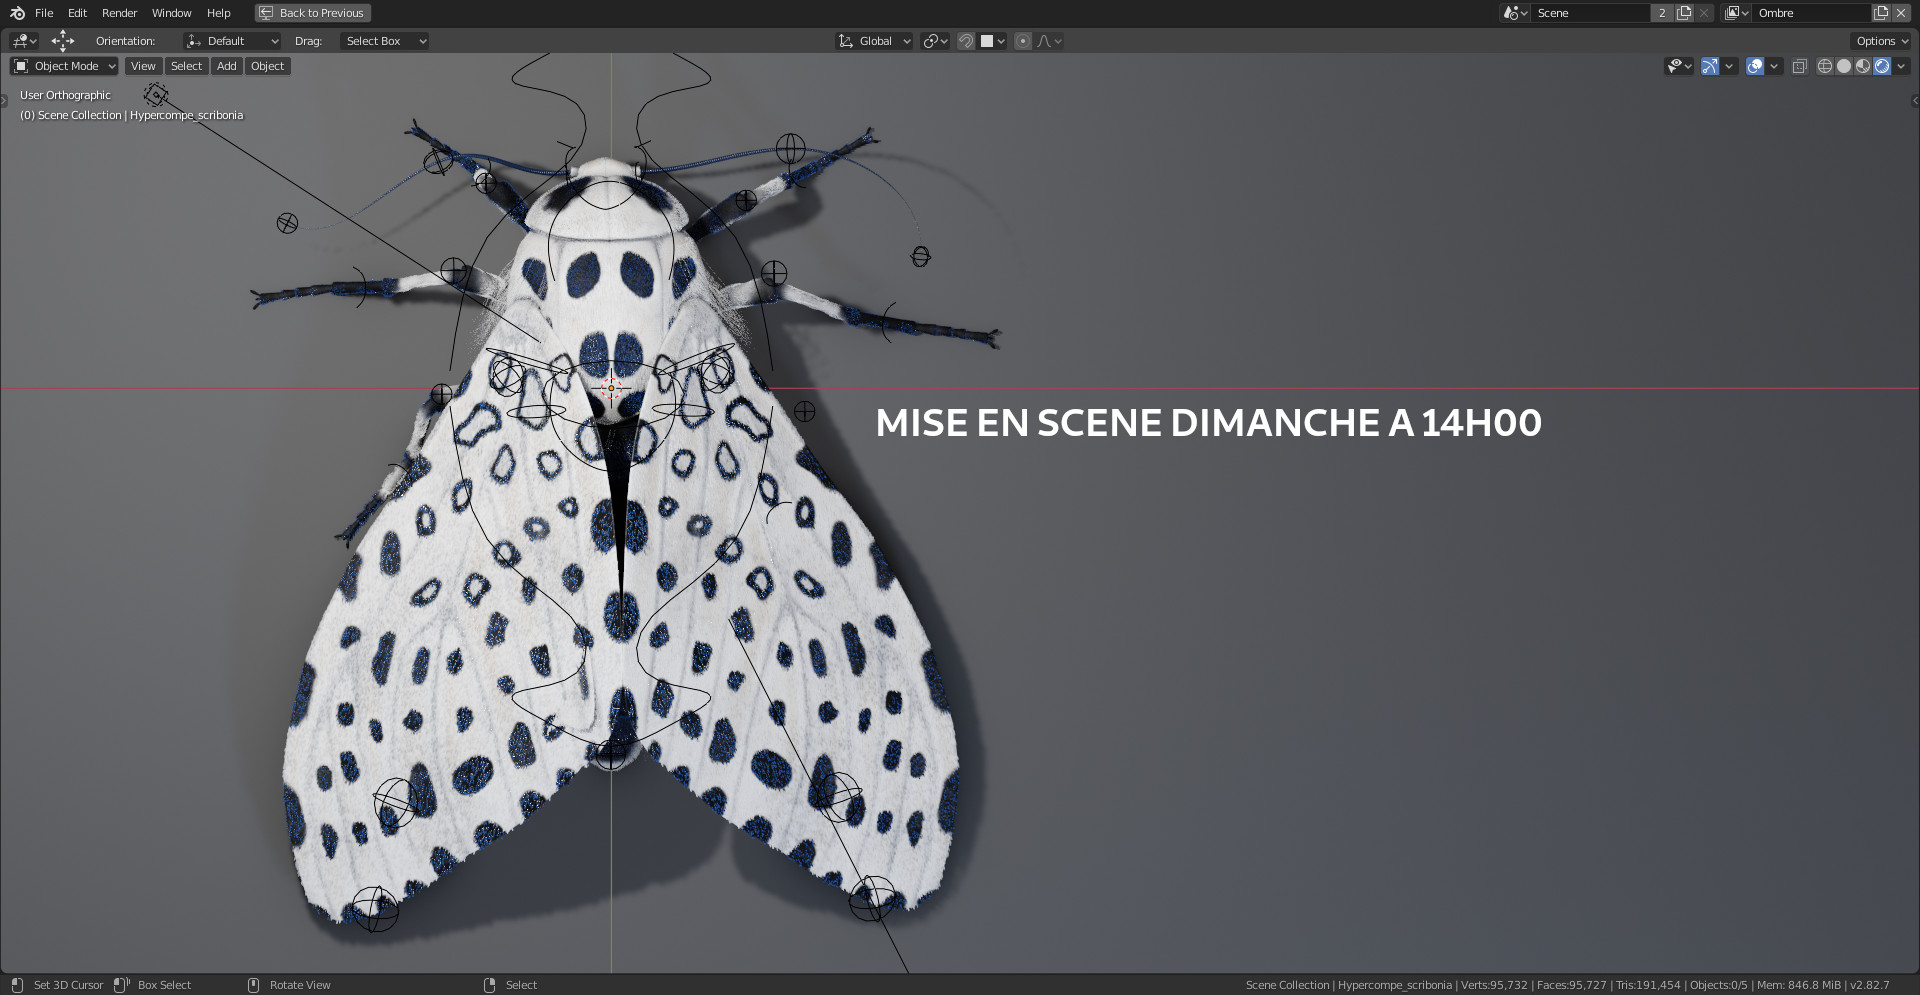Switch to wireframe viewport shading

(1825, 66)
